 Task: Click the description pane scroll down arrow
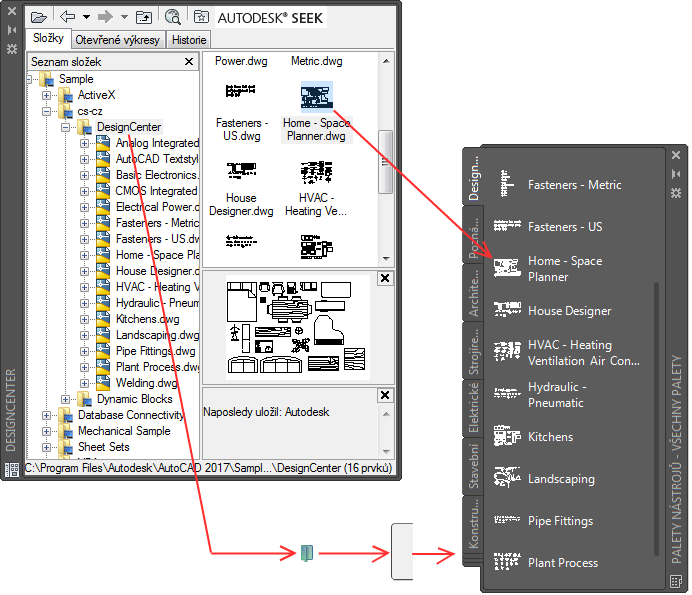coord(386,452)
